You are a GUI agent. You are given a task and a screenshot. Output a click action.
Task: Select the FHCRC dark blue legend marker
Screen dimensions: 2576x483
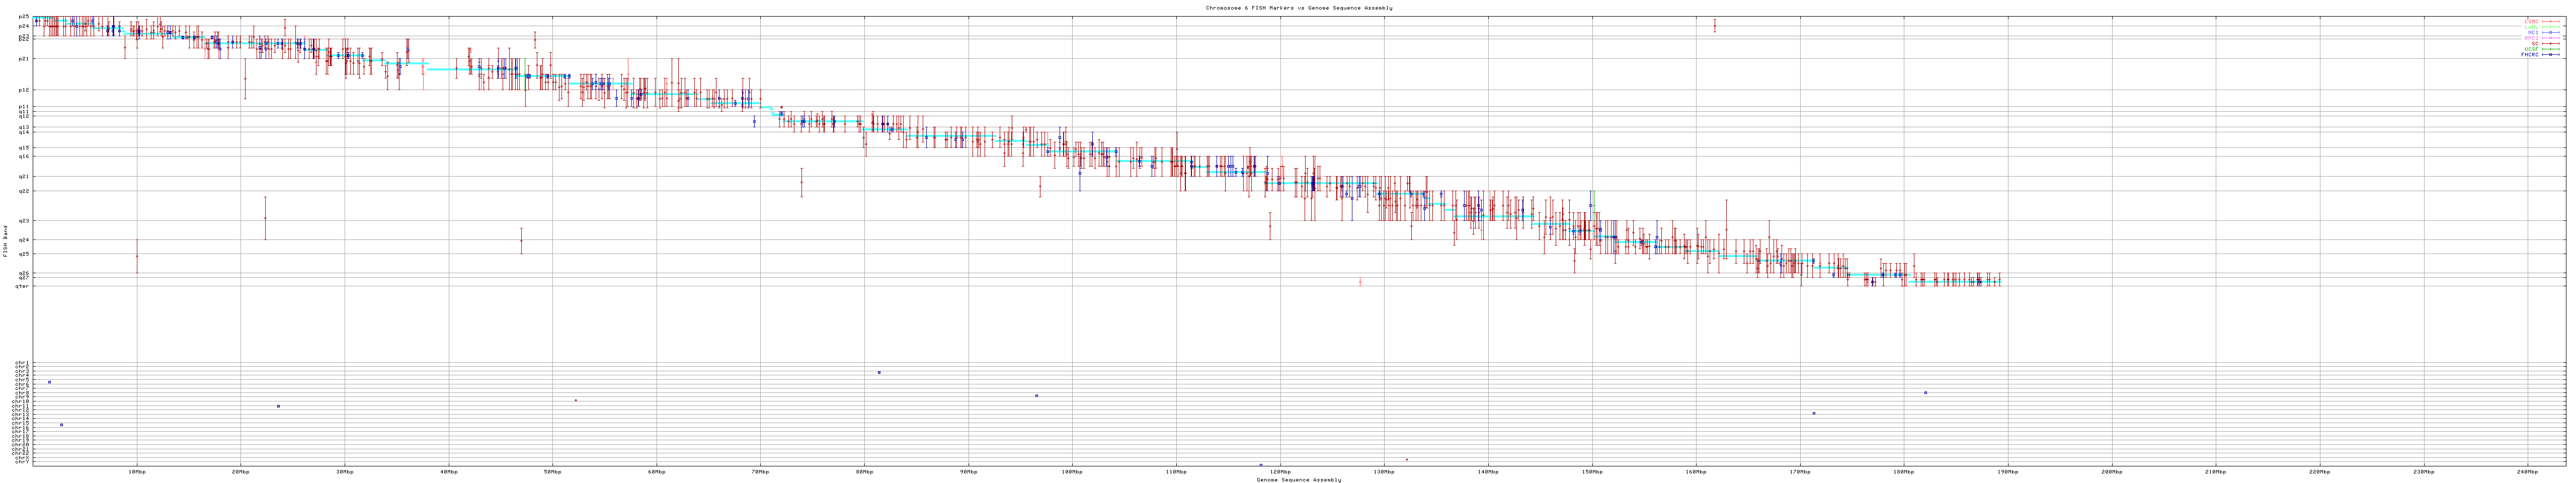point(2551,55)
